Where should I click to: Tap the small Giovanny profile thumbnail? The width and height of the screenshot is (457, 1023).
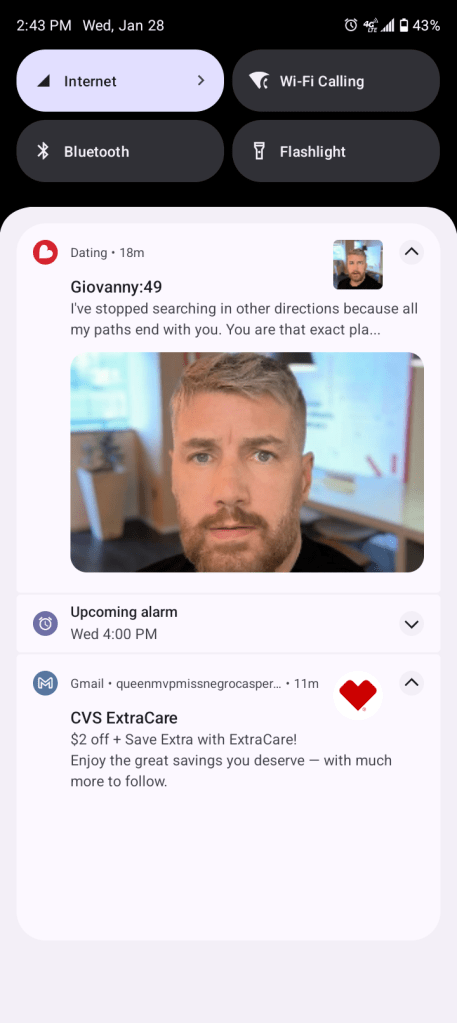pos(358,264)
